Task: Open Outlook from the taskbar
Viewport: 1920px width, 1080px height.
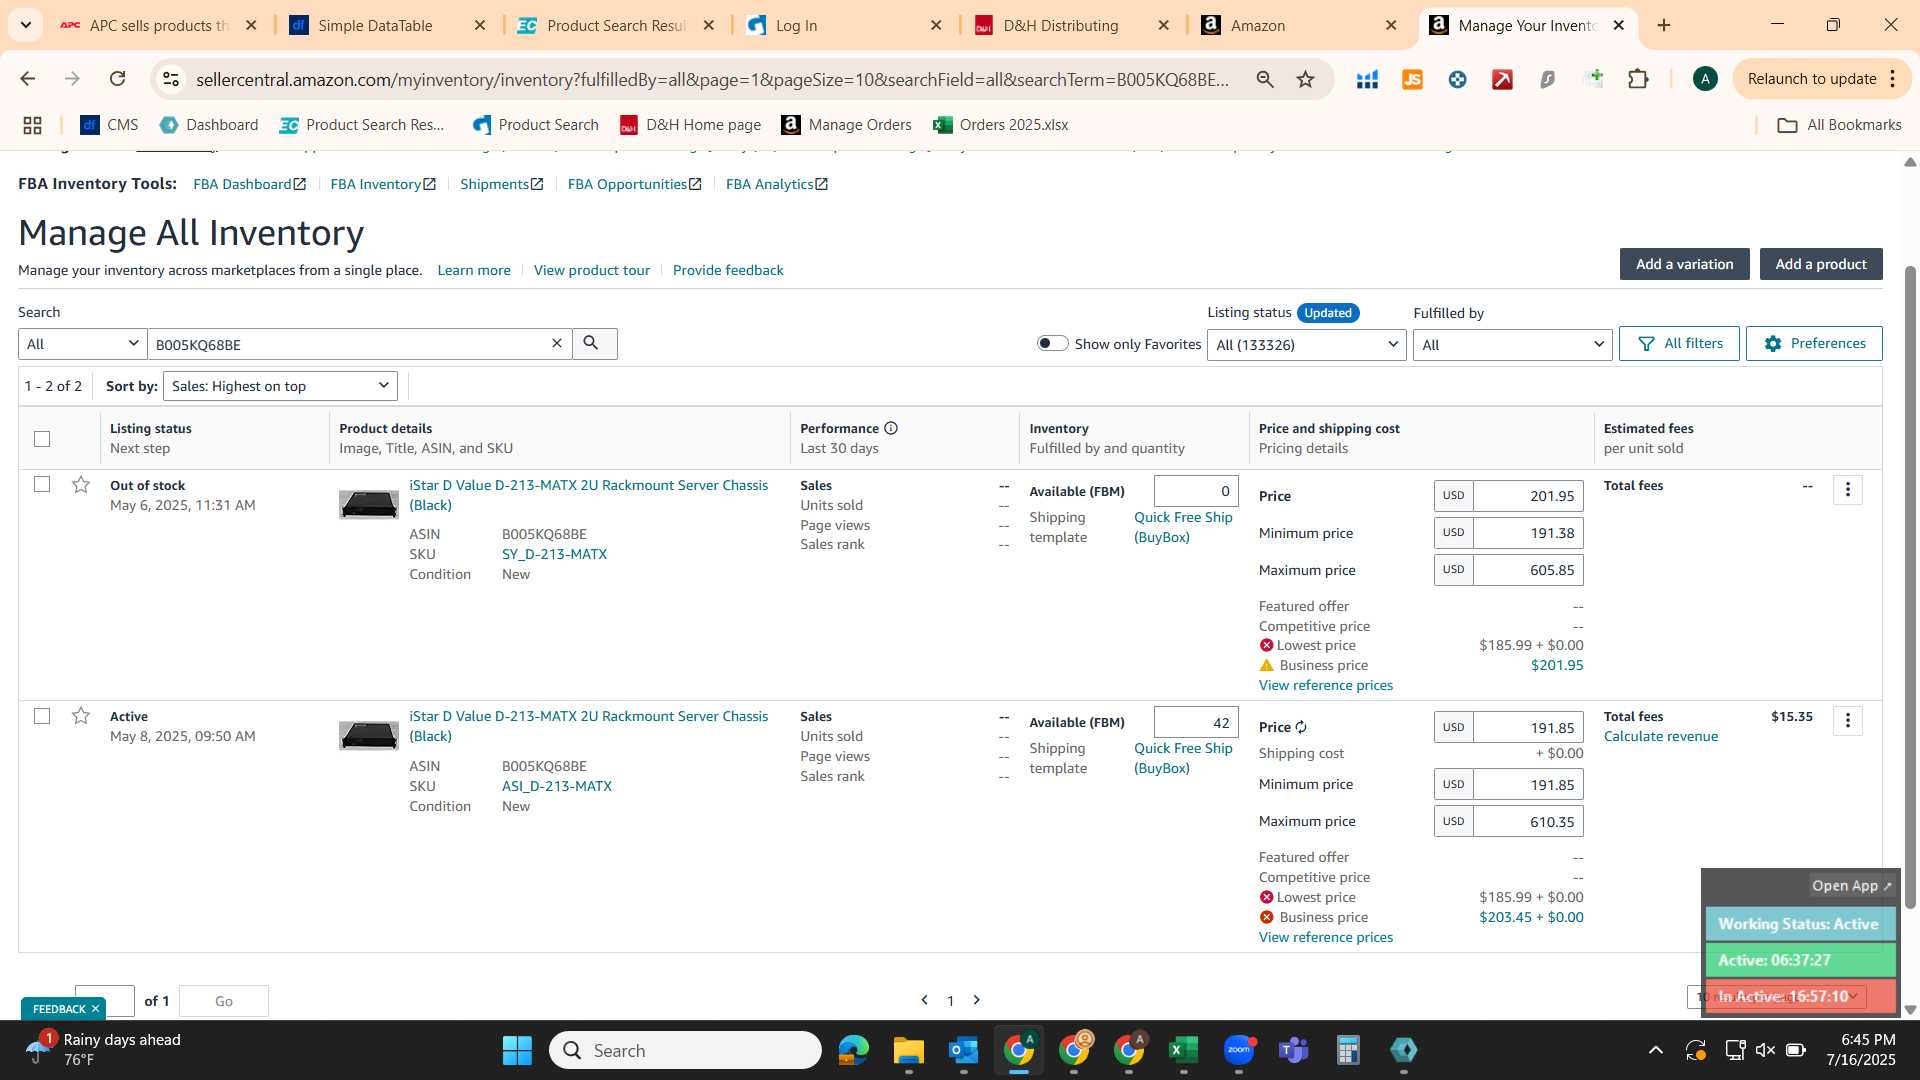Action: pos(963,1050)
